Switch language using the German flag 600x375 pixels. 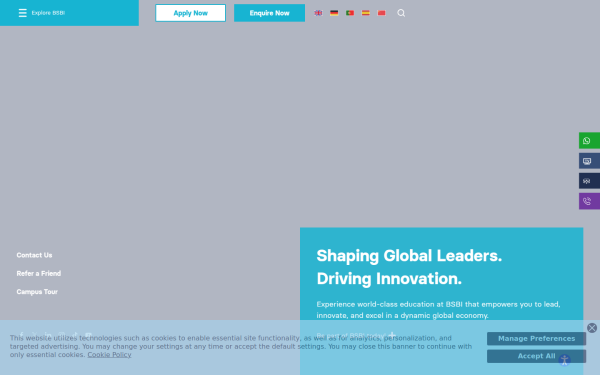pos(334,13)
